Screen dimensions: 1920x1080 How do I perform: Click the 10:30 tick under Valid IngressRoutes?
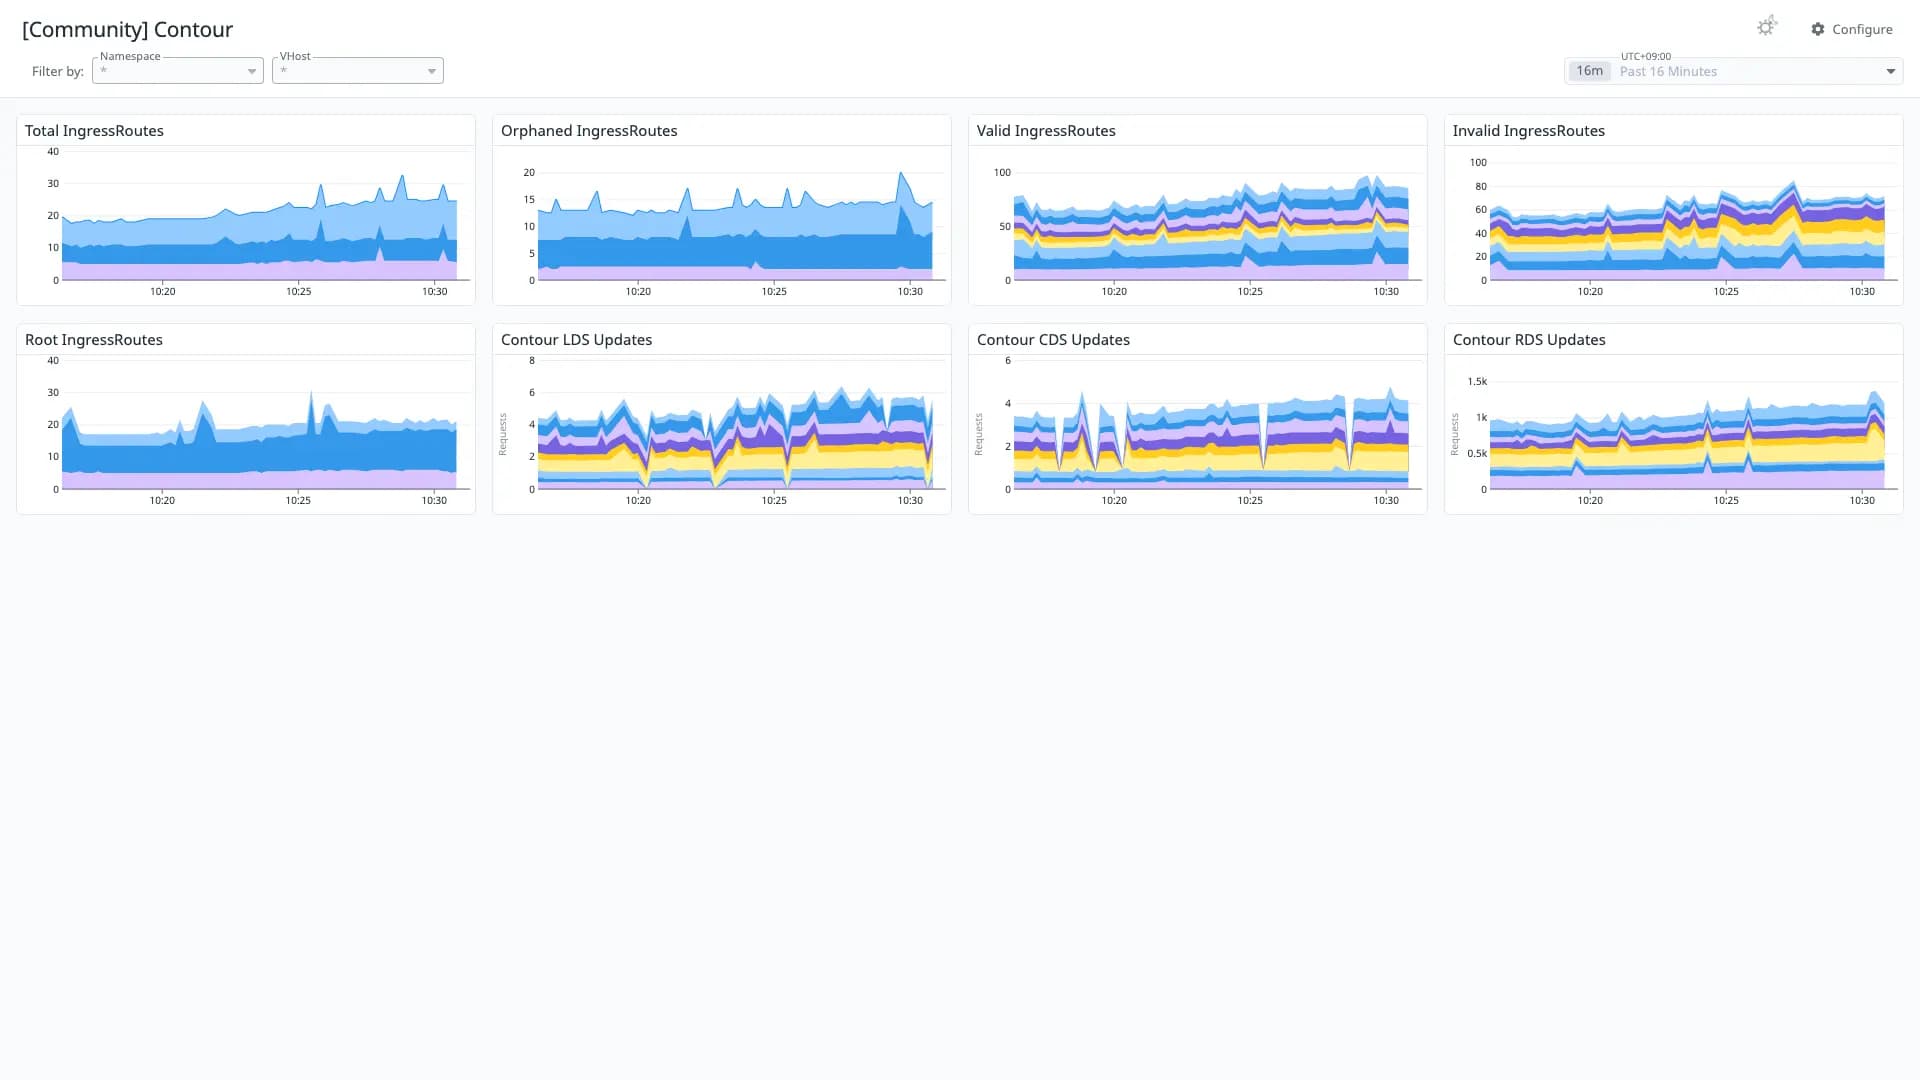click(x=1386, y=292)
